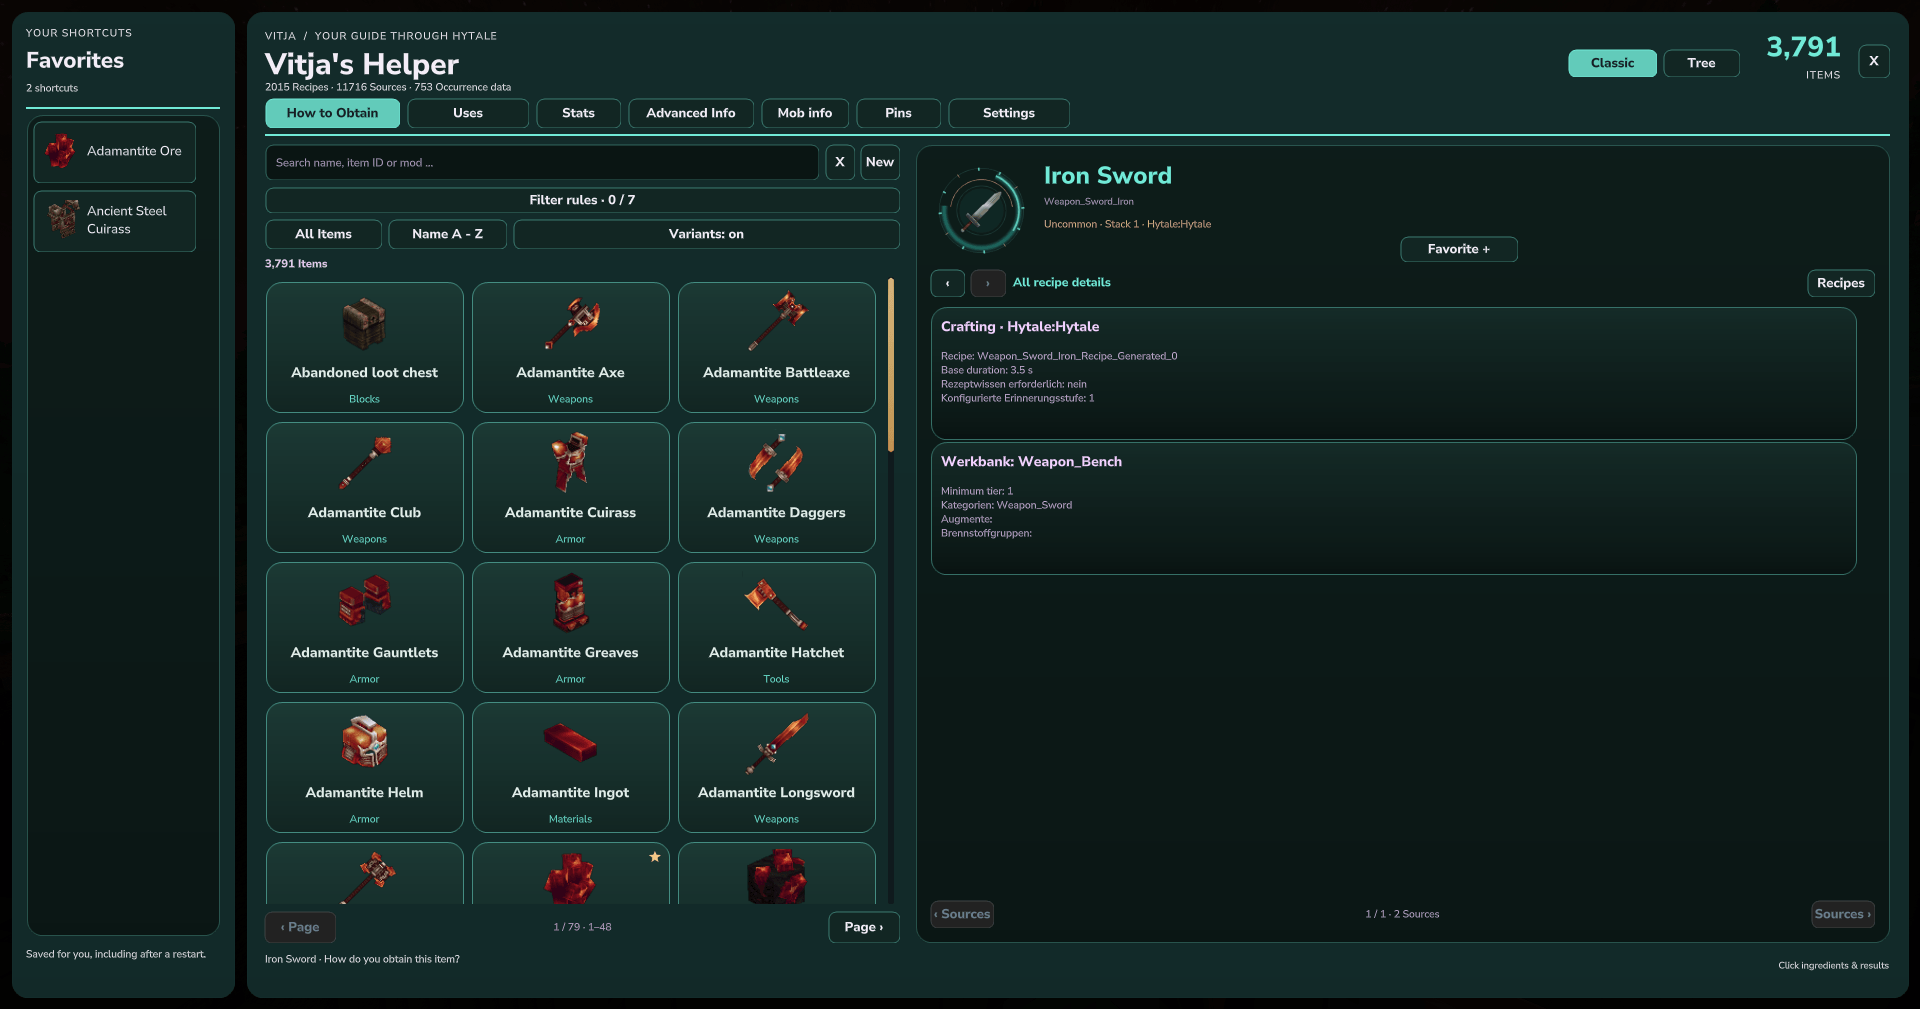
Task: Select the Adamantite Axe icon
Action: click(571, 323)
